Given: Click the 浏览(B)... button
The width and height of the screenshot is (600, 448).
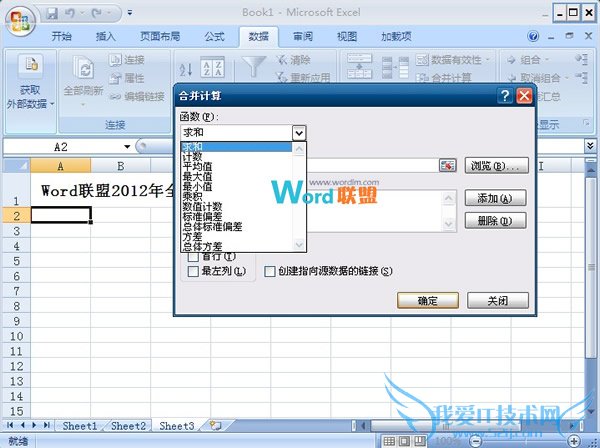Looking at the screenshot, I should (497, 166).
